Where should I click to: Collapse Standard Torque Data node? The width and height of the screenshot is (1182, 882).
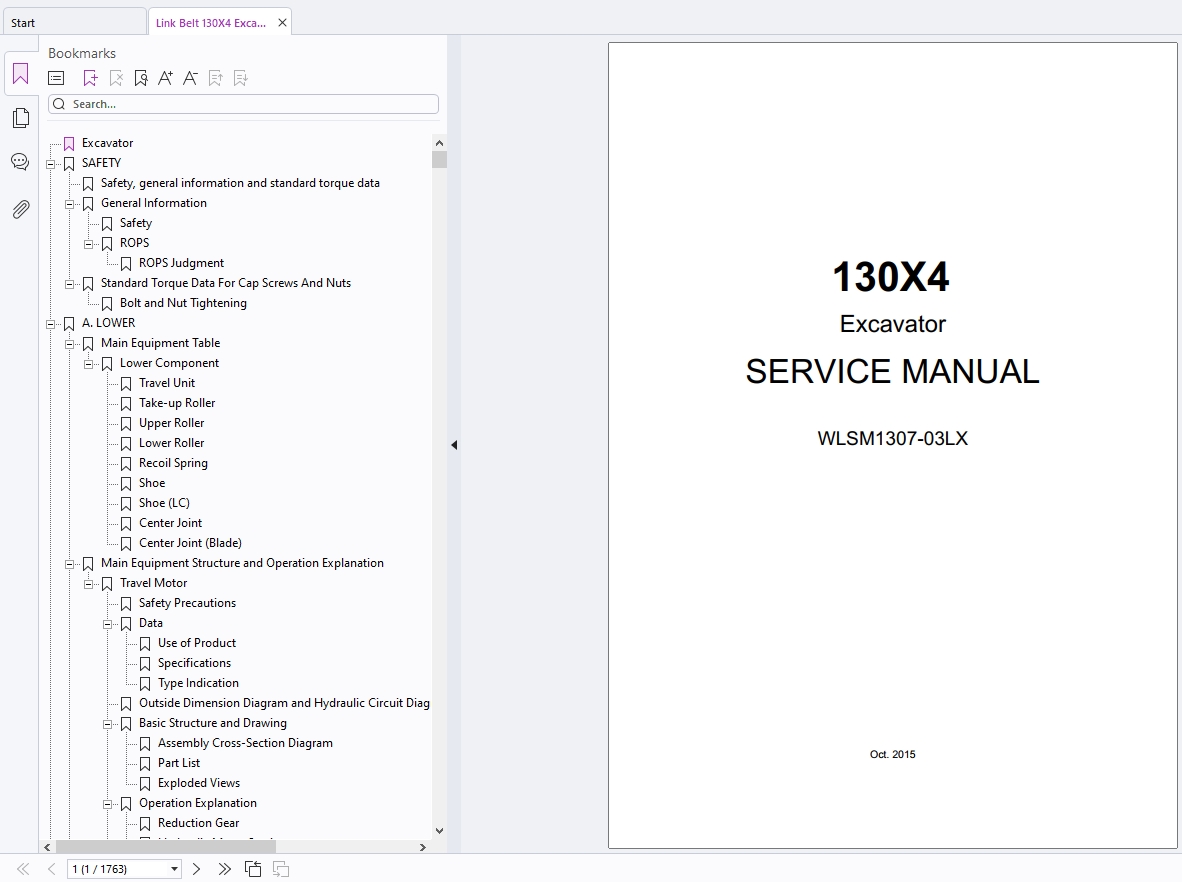pos(69,283)
